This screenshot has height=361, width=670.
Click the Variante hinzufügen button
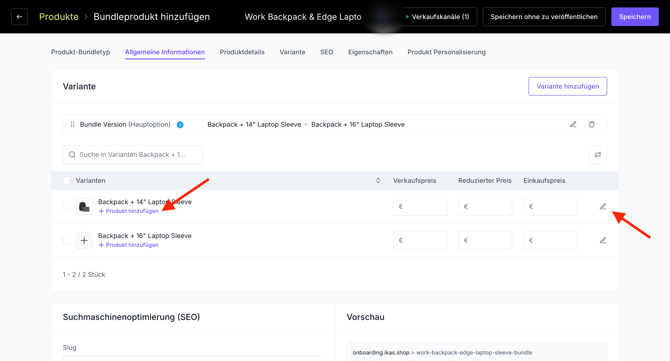[567, 86]
